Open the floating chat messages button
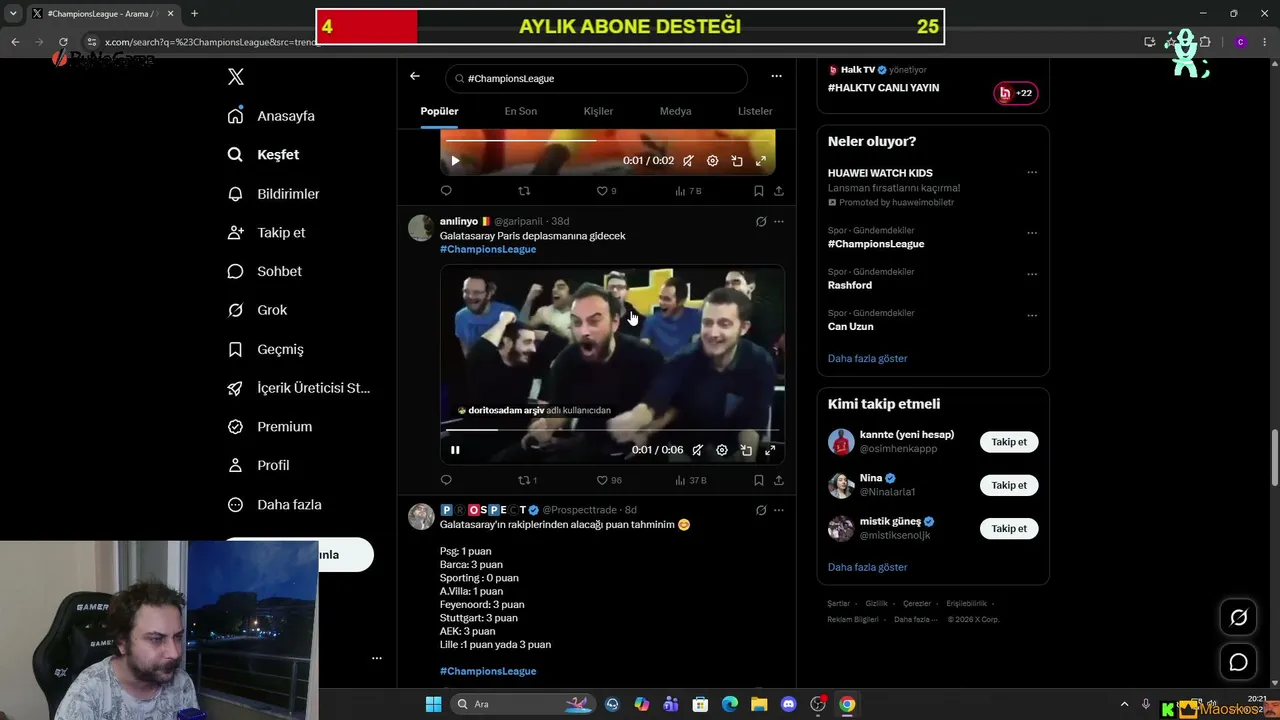This screenshot has height=720, width=1280. [1238, 662]
